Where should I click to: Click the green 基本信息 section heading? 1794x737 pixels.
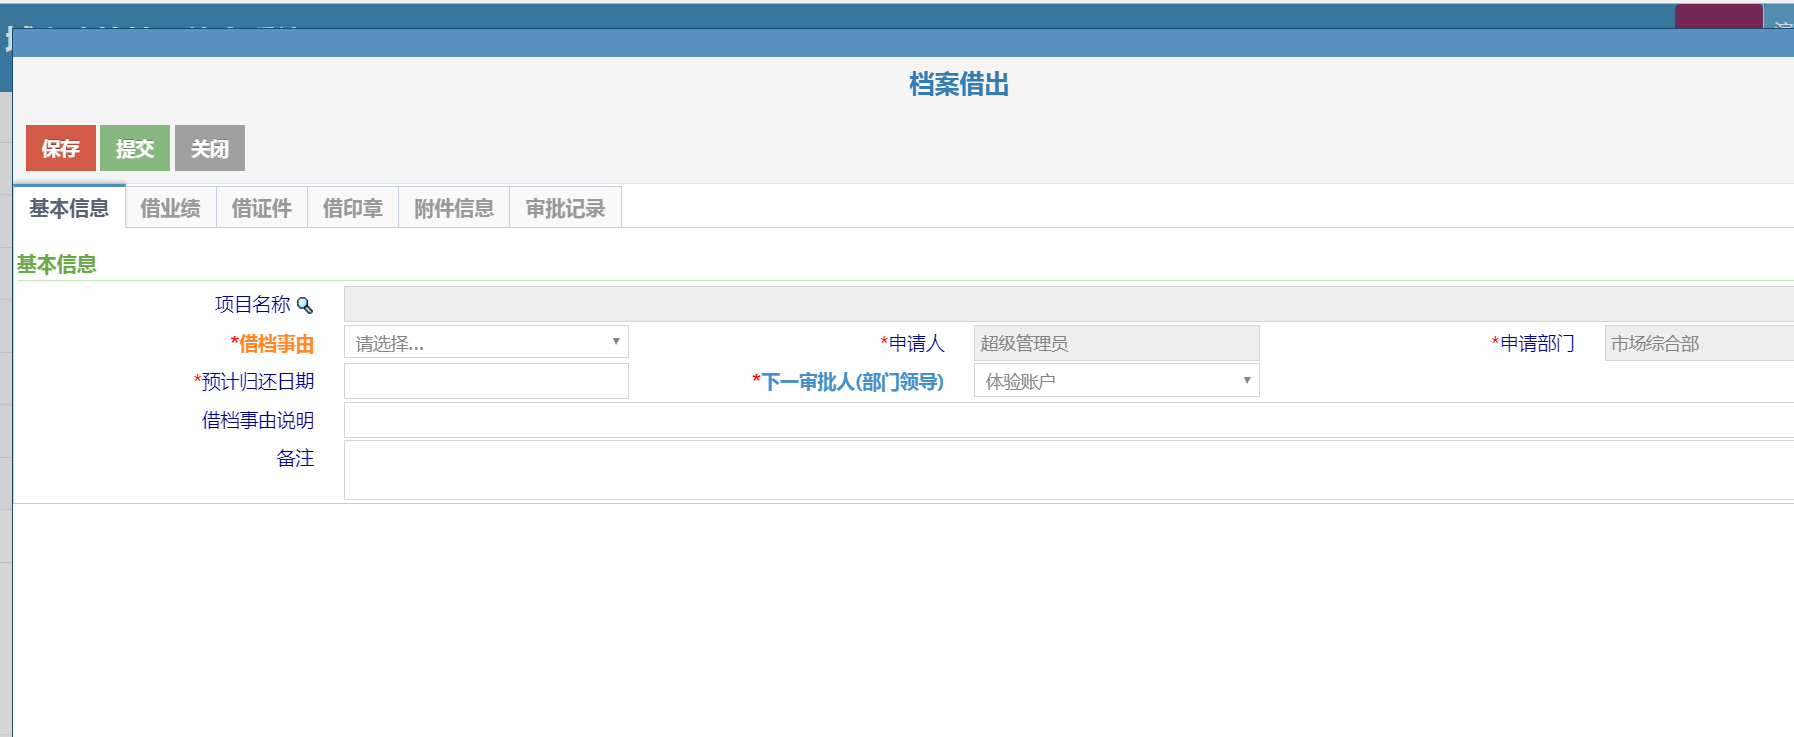pyautogui.click(x=57, y=264)
